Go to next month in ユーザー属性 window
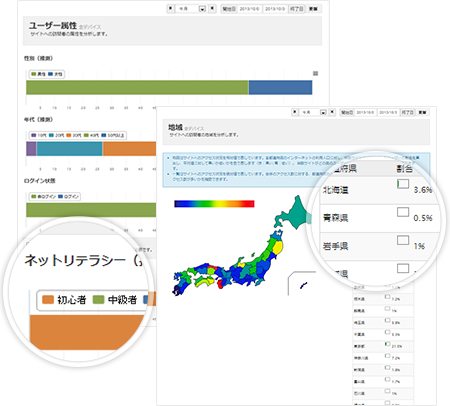The width and height of the screenshot is (450, 406). pyautogui.click(x=212, y=8)
